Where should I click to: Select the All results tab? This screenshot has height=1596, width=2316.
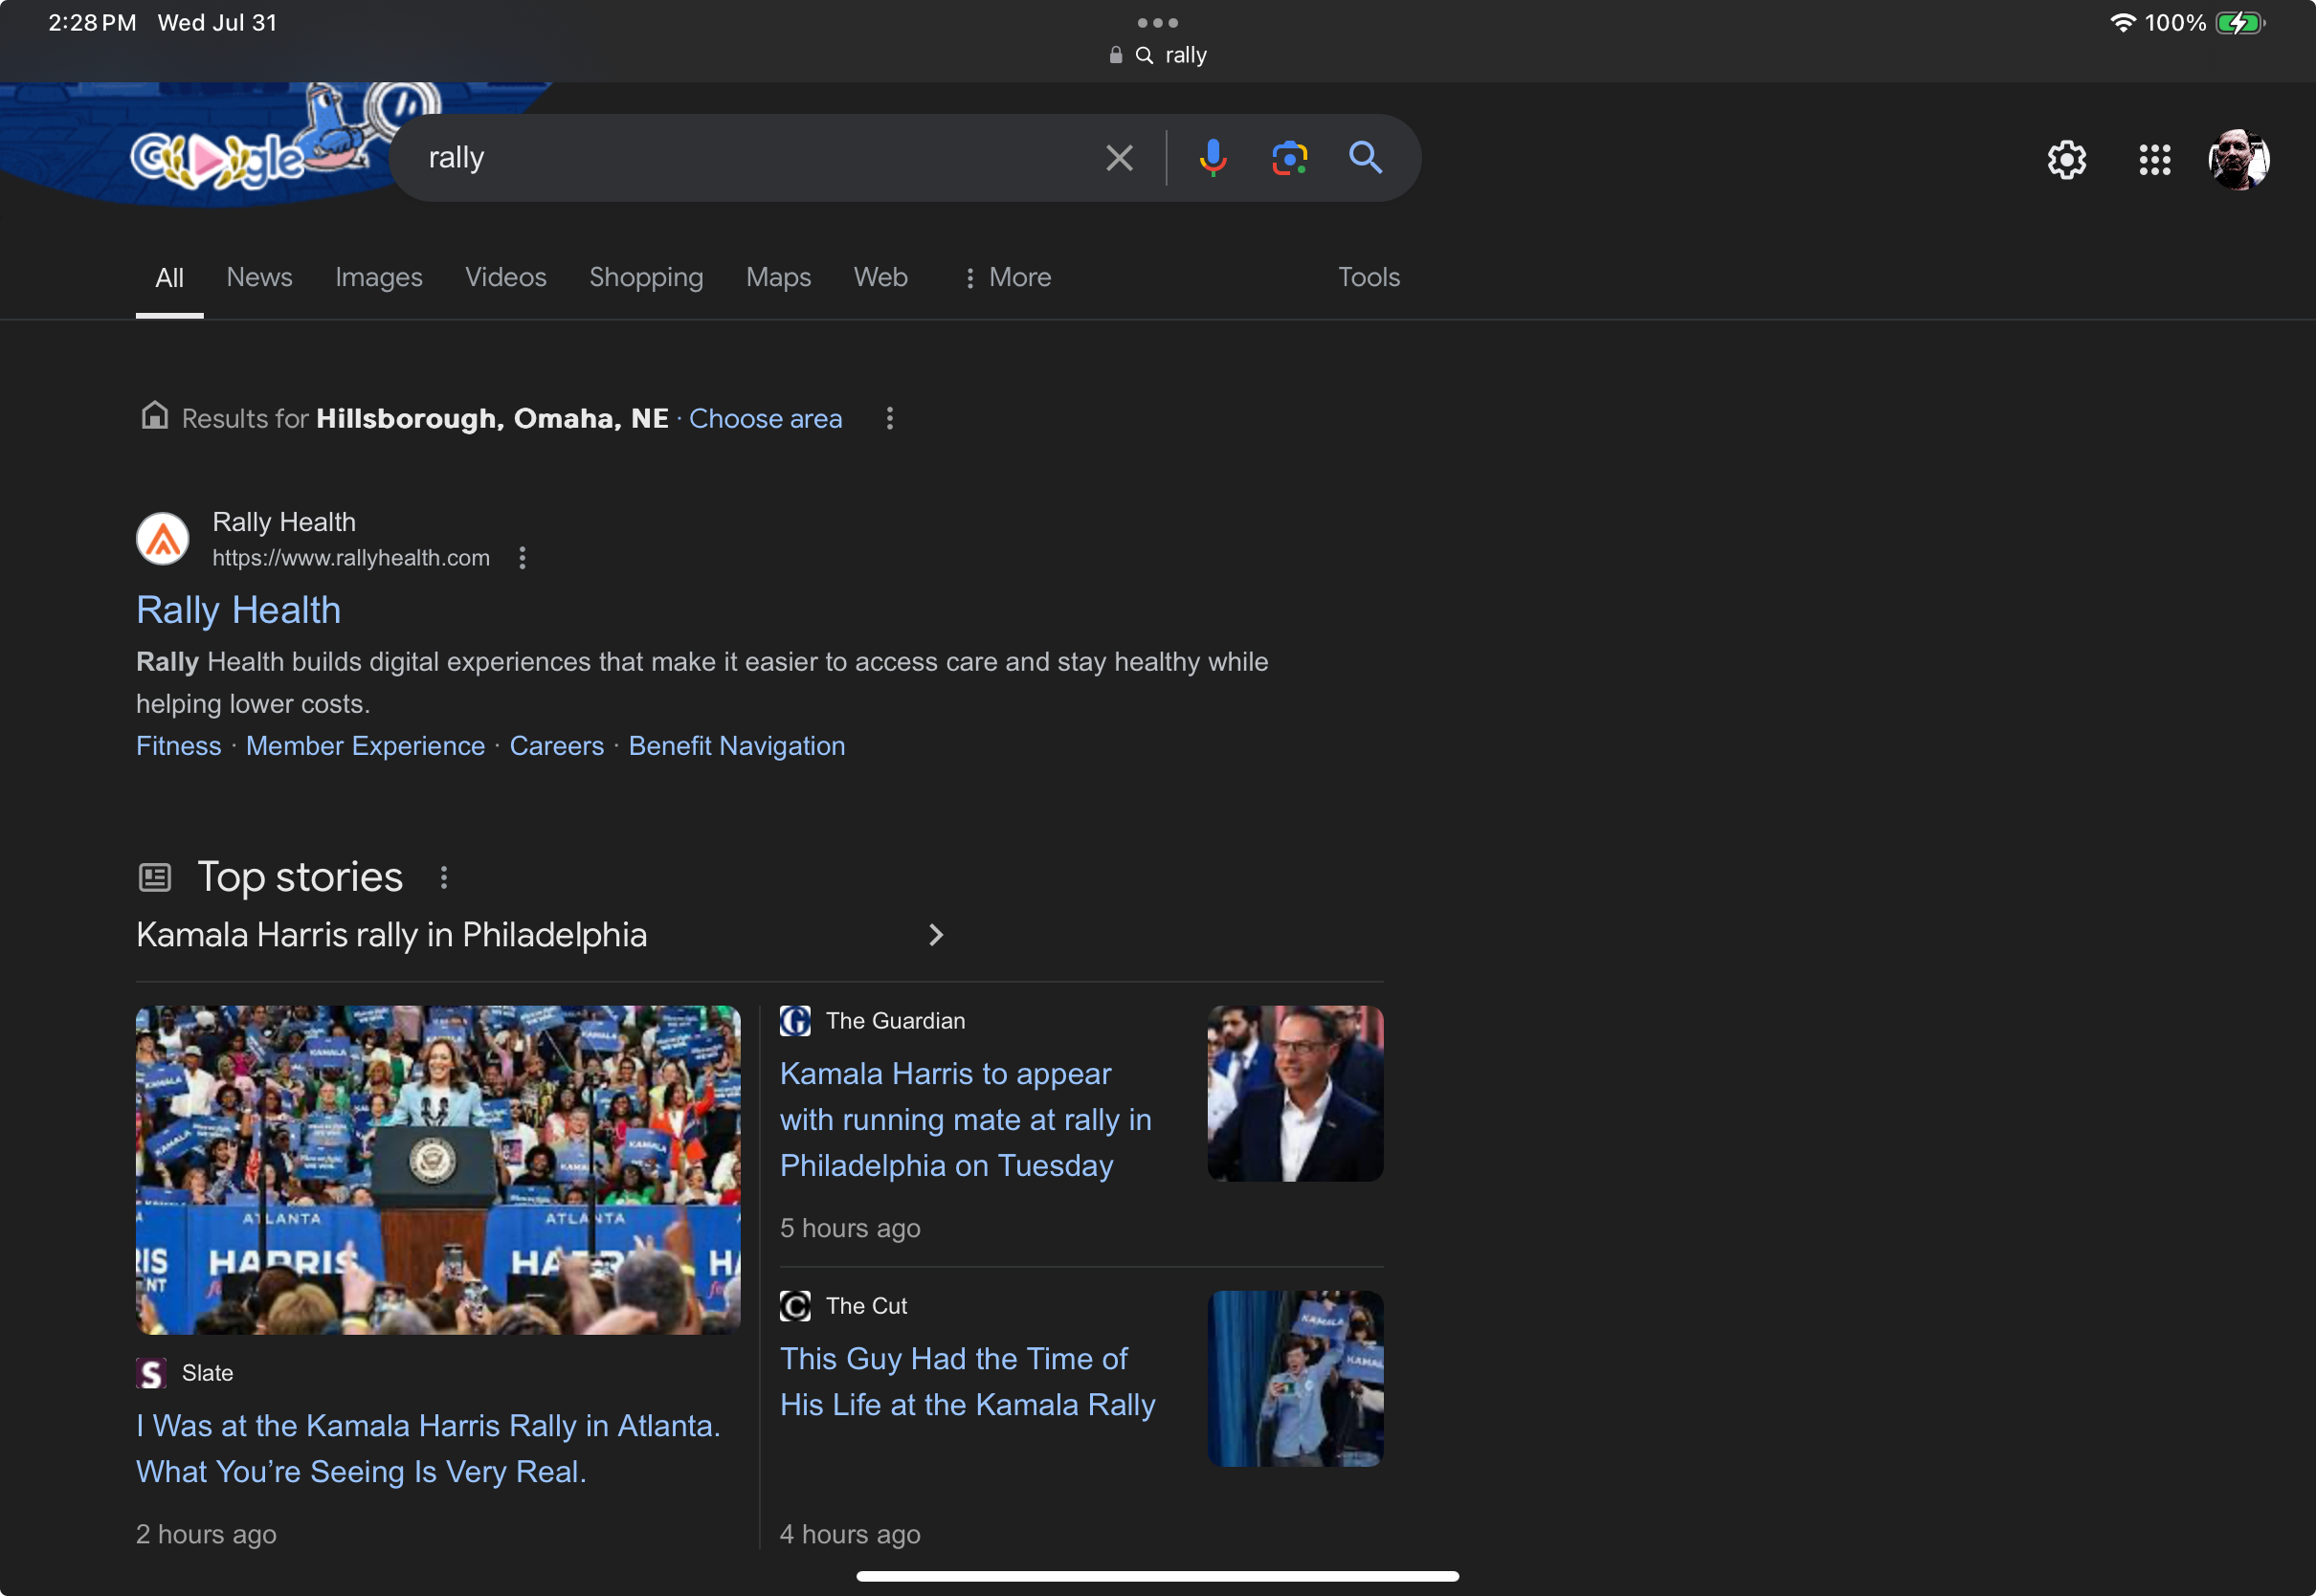tap(169, 278)
